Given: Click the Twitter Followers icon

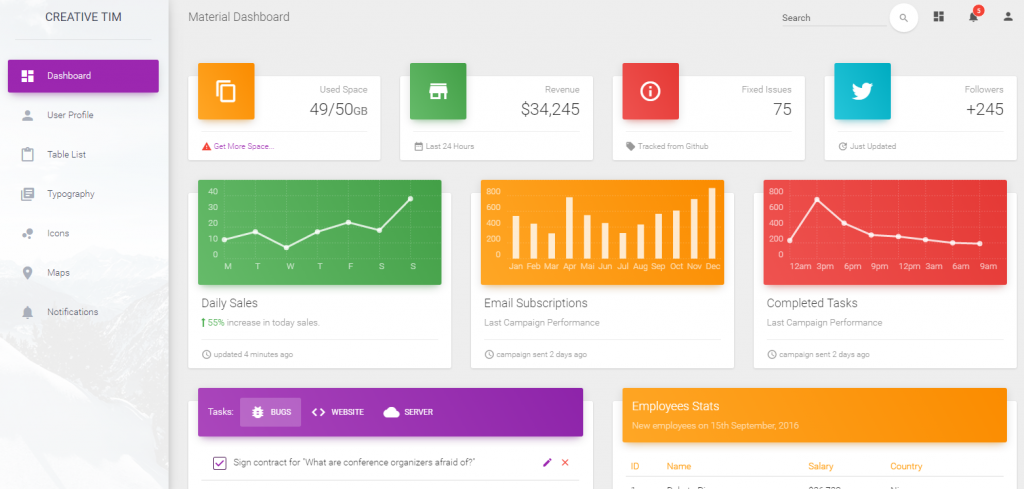Looking at the screenshot, I should click(862, 91).
